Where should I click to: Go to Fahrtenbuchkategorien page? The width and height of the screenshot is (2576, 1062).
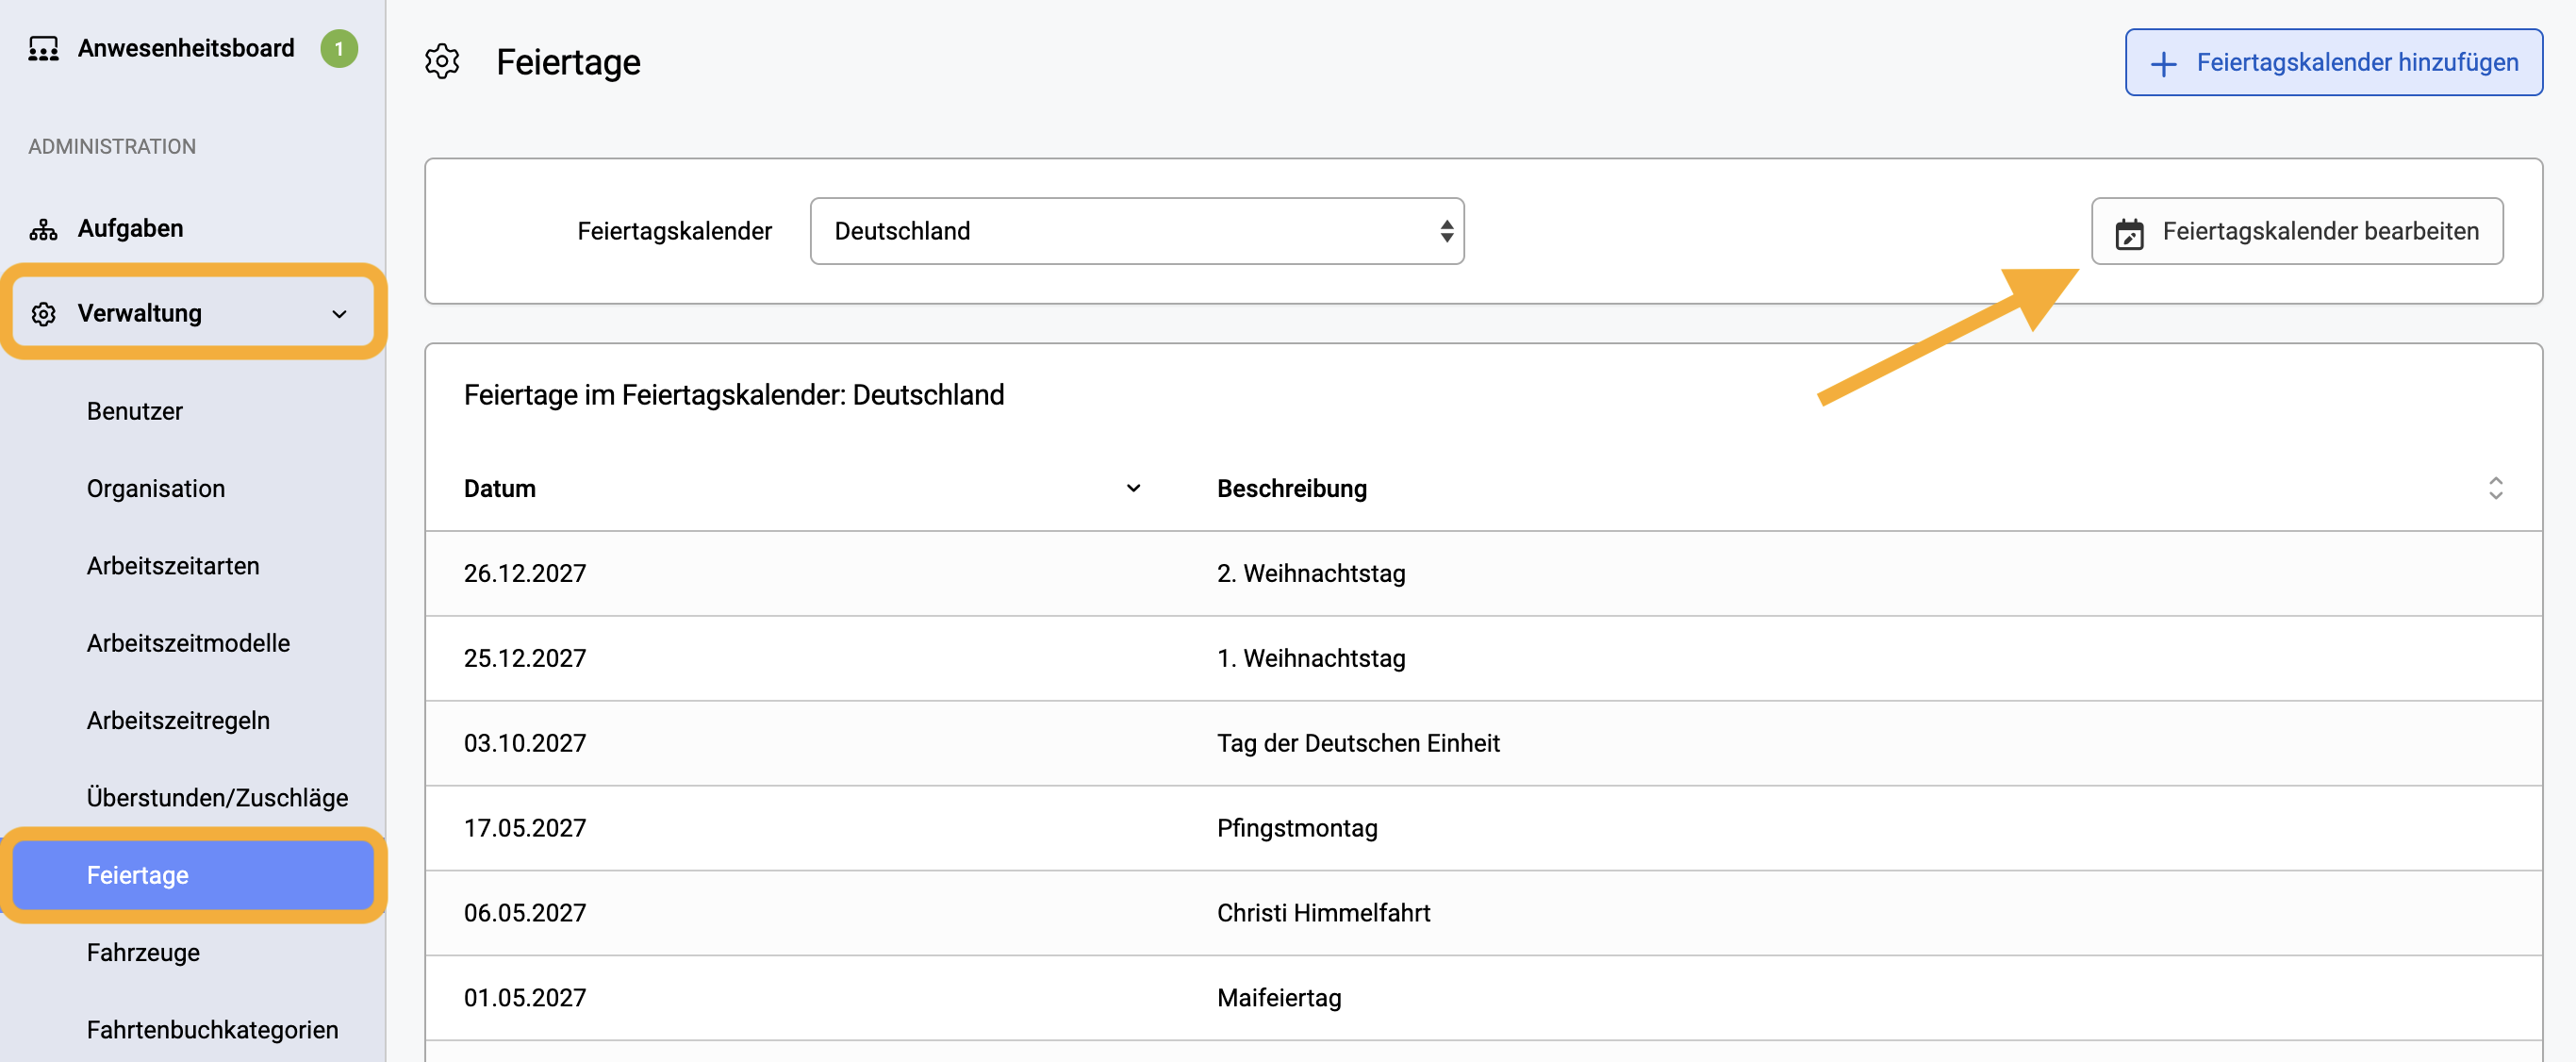pyautogui.click(x=212, y=1030)
